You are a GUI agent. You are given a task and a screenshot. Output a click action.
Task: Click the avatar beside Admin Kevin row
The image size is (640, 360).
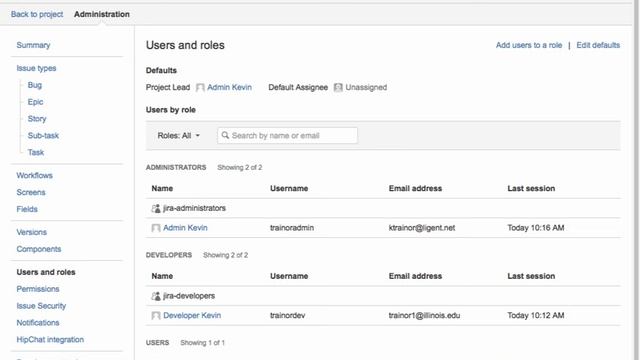click(x=156, y=228)
